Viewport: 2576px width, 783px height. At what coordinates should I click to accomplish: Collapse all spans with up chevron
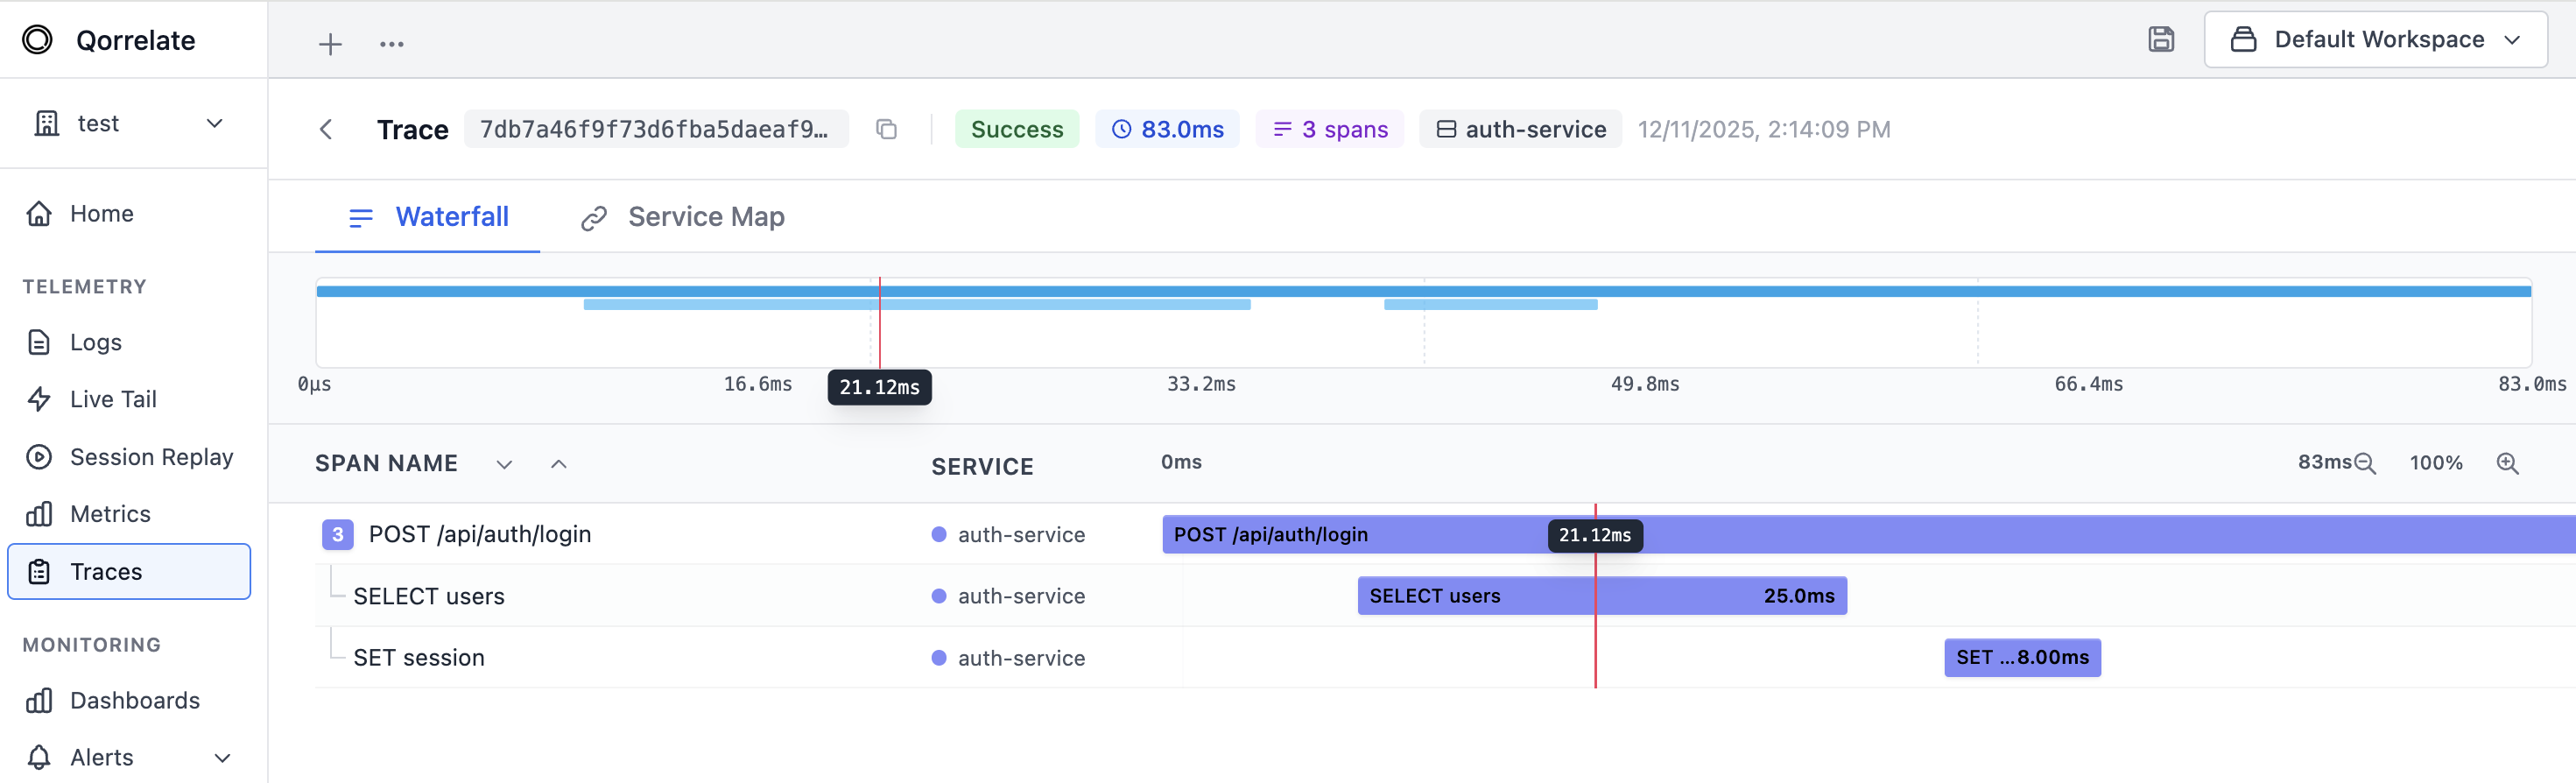pos(559,464)
